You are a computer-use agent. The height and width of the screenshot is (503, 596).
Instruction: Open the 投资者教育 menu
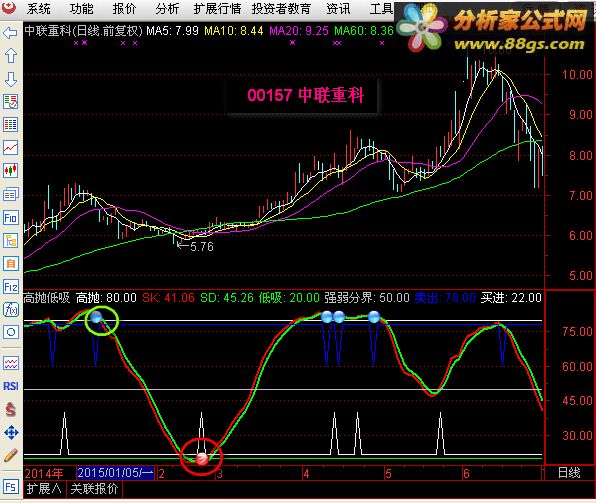[281, 8]
